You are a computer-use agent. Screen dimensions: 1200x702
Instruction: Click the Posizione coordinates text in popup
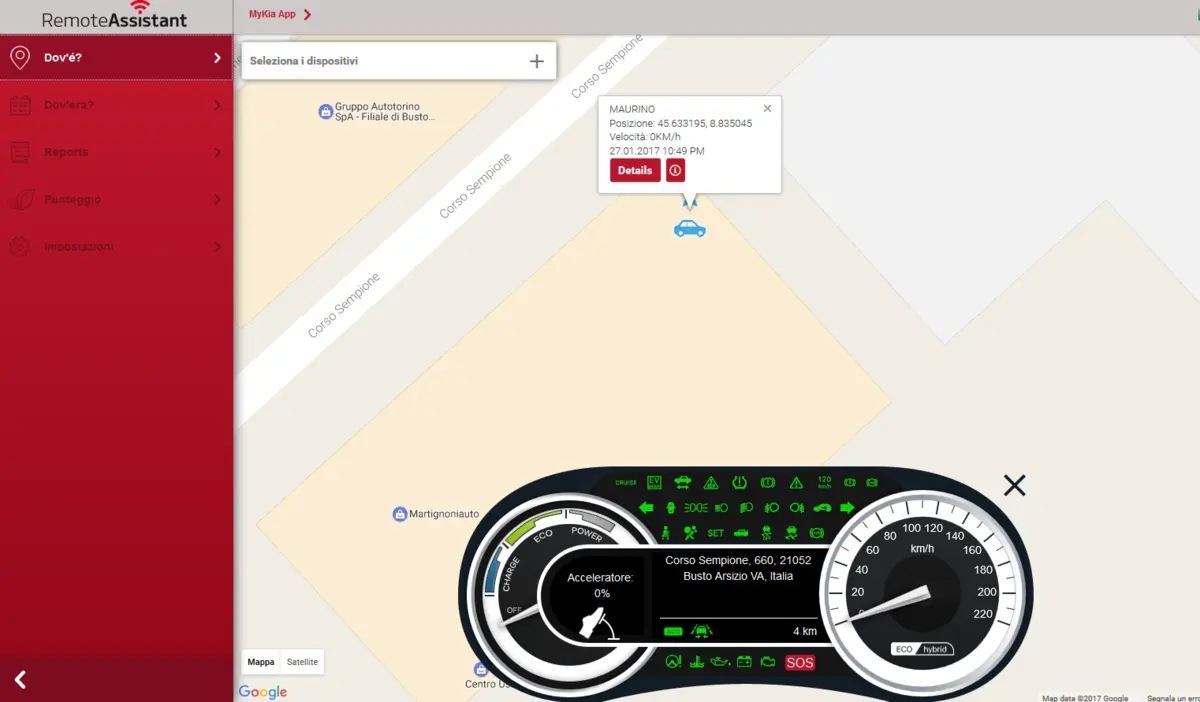click(x=681, y=123)
